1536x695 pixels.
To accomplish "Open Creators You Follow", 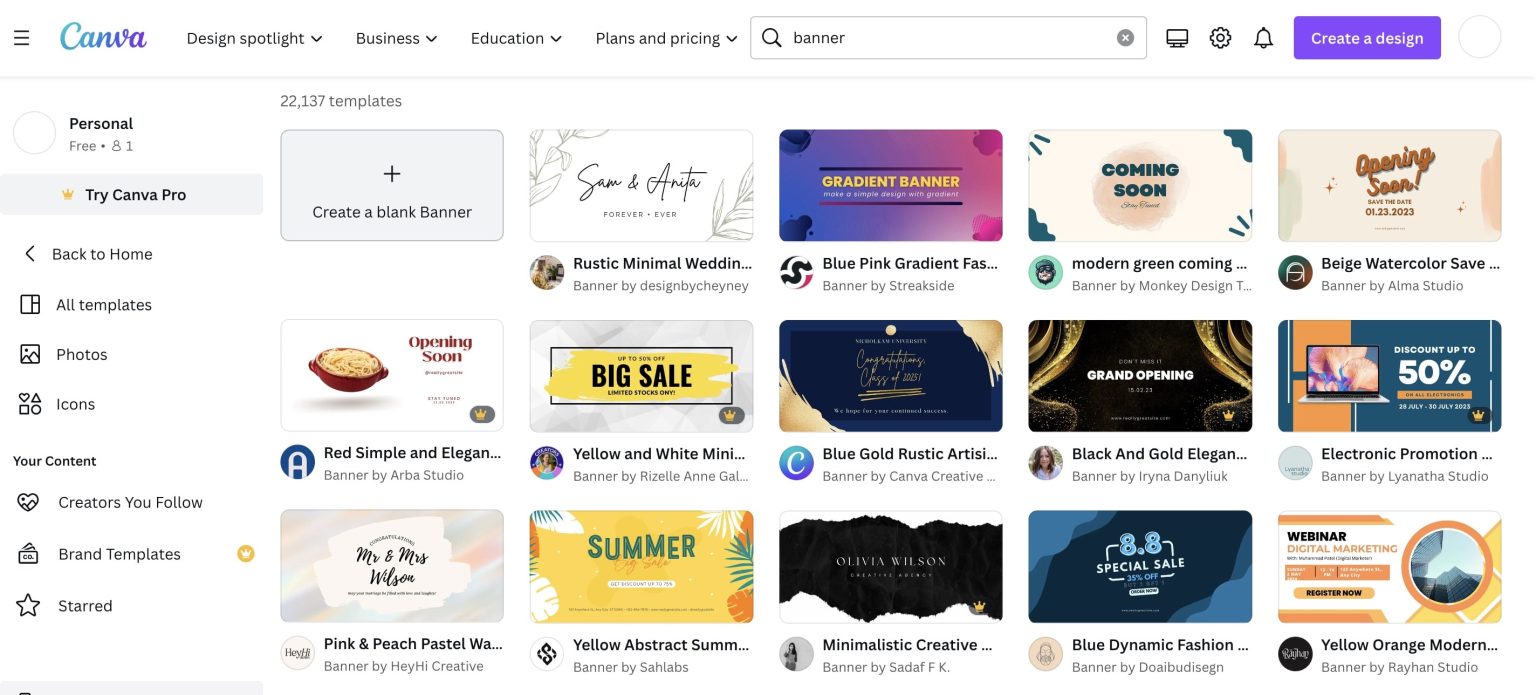I will (x=130, y=502).
